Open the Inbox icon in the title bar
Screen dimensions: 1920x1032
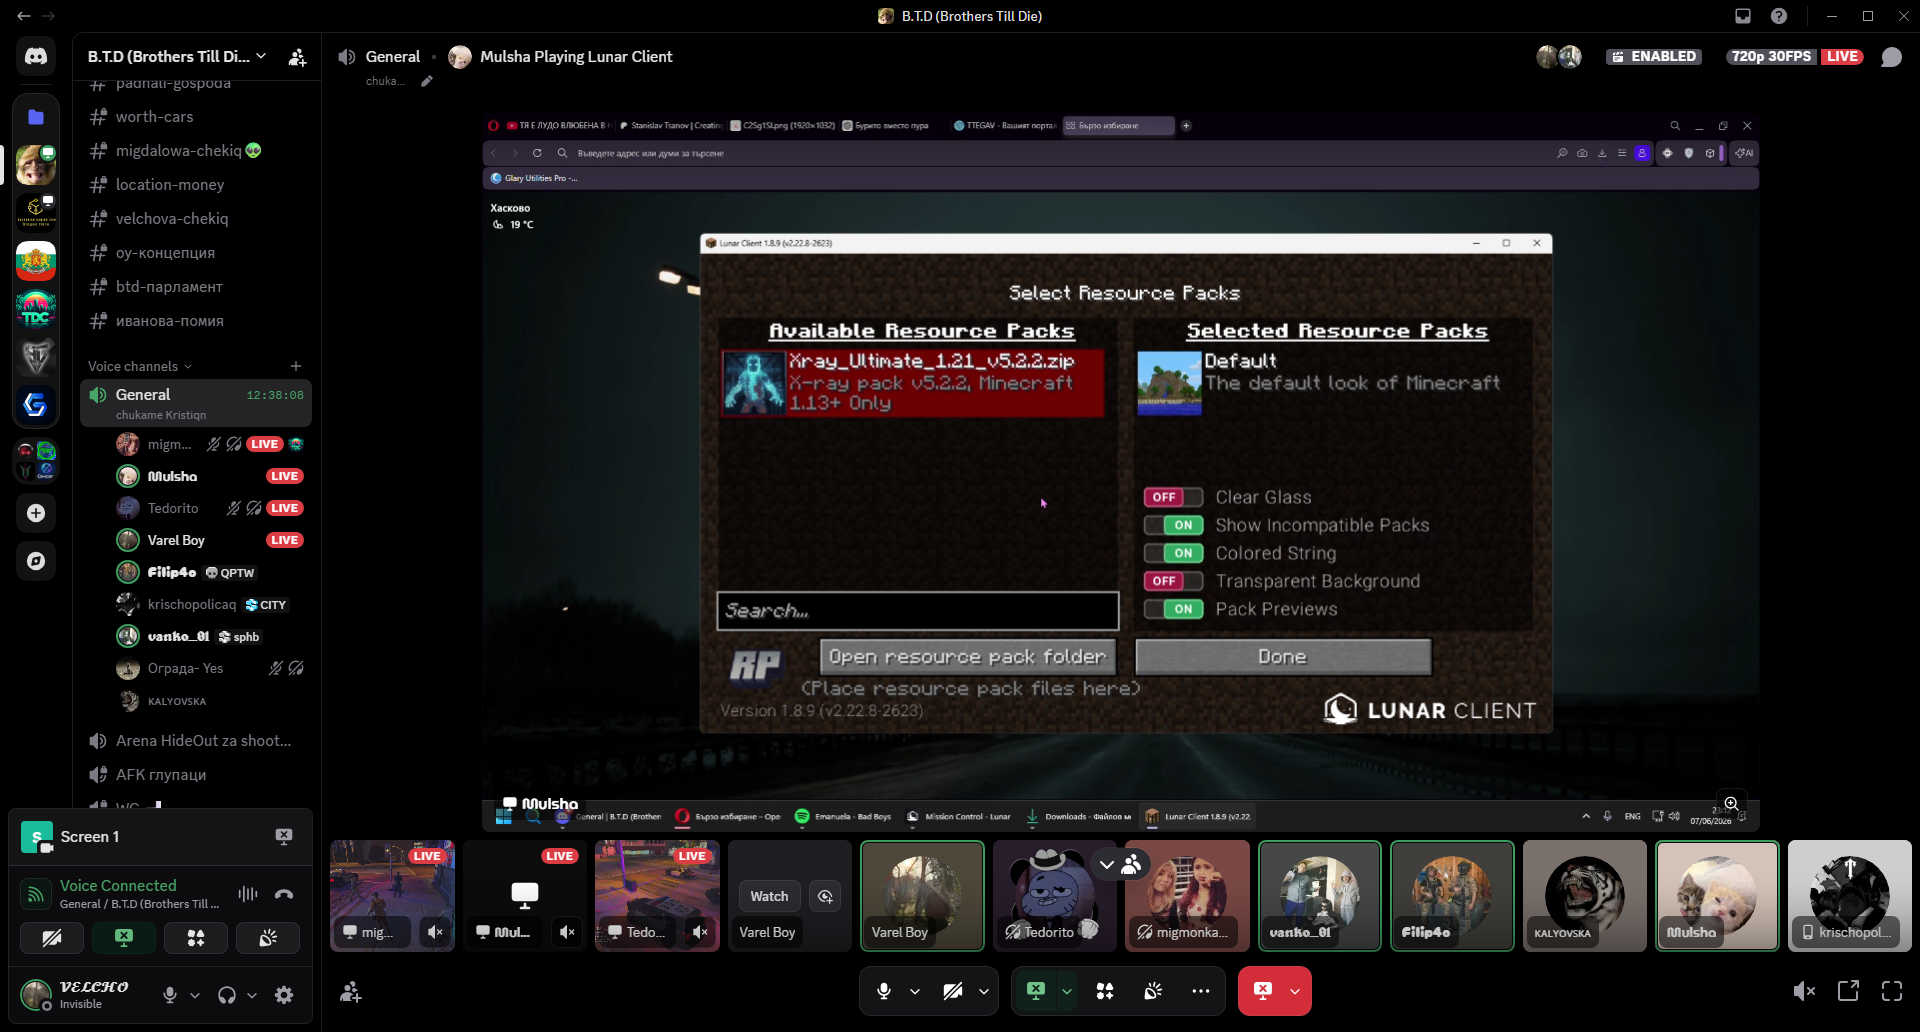tap(1743, 16)
